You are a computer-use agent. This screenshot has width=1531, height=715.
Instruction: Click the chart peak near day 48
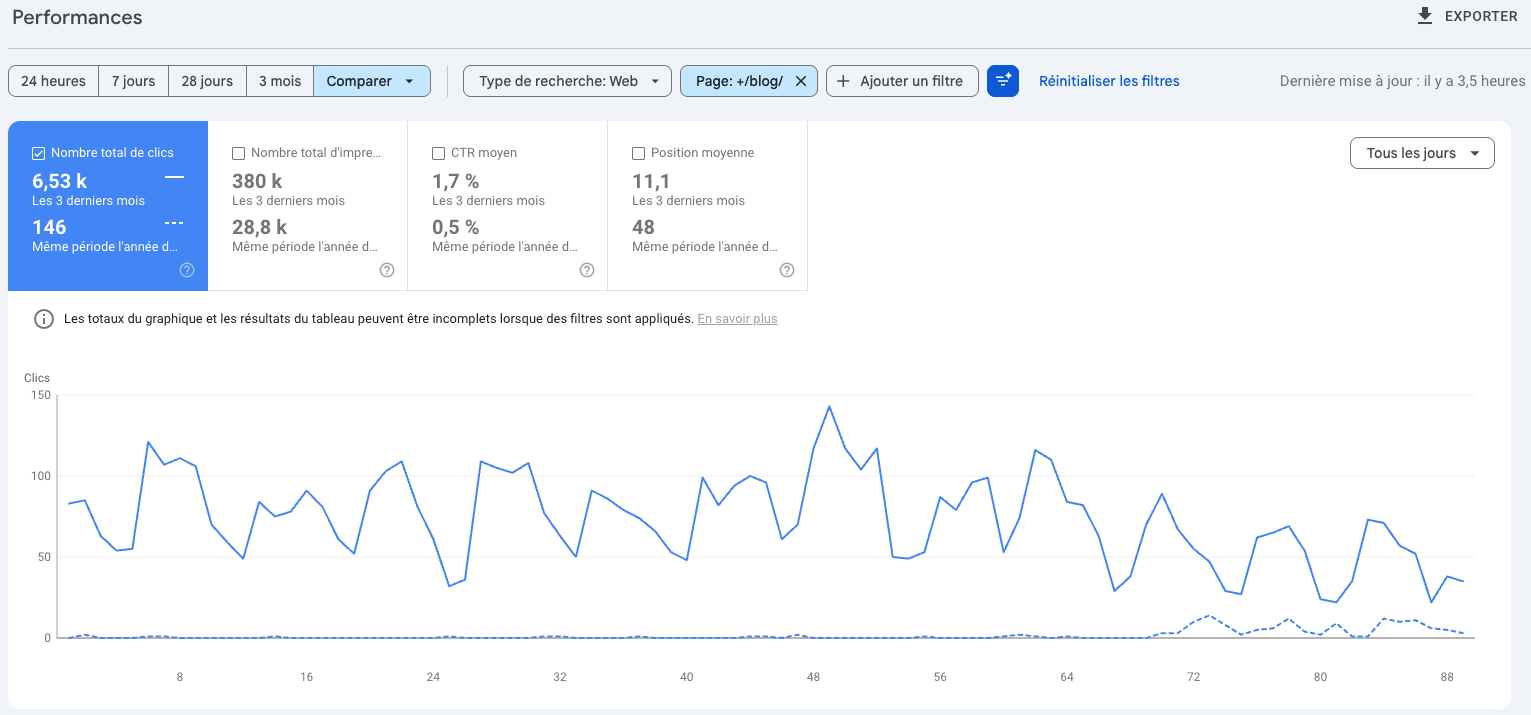829,406
